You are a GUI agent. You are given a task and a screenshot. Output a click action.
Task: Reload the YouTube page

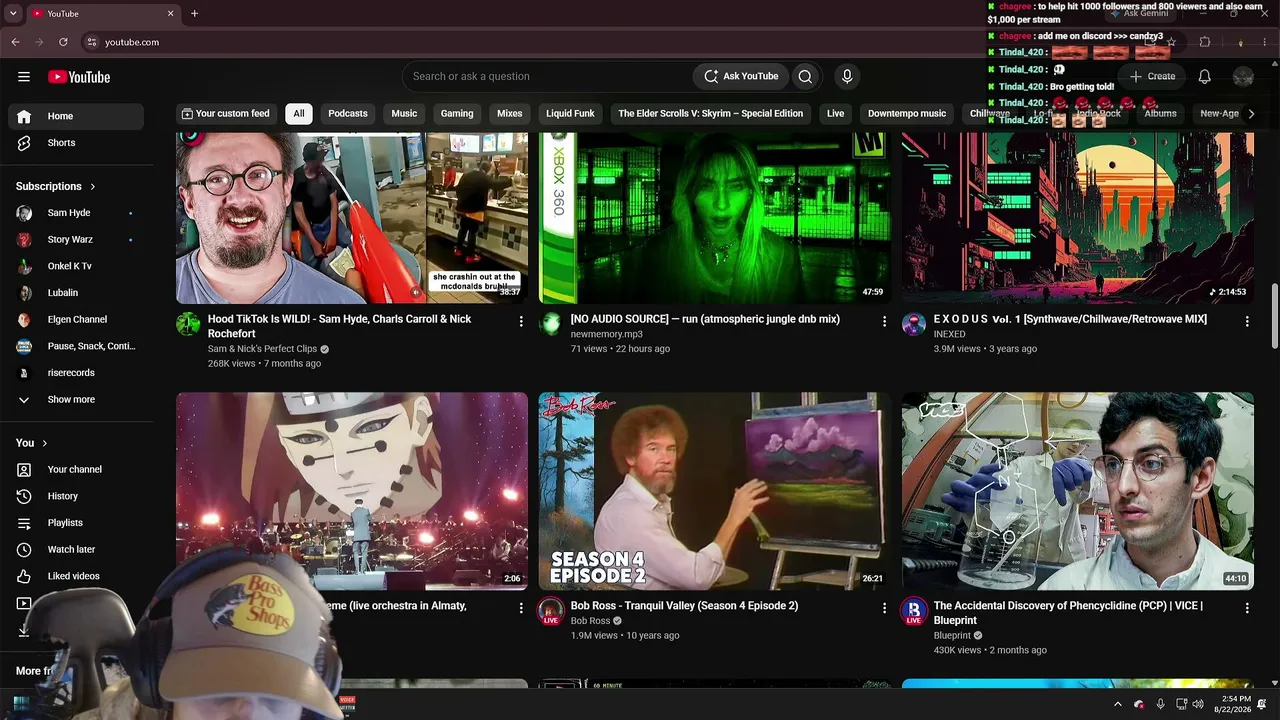63,42
